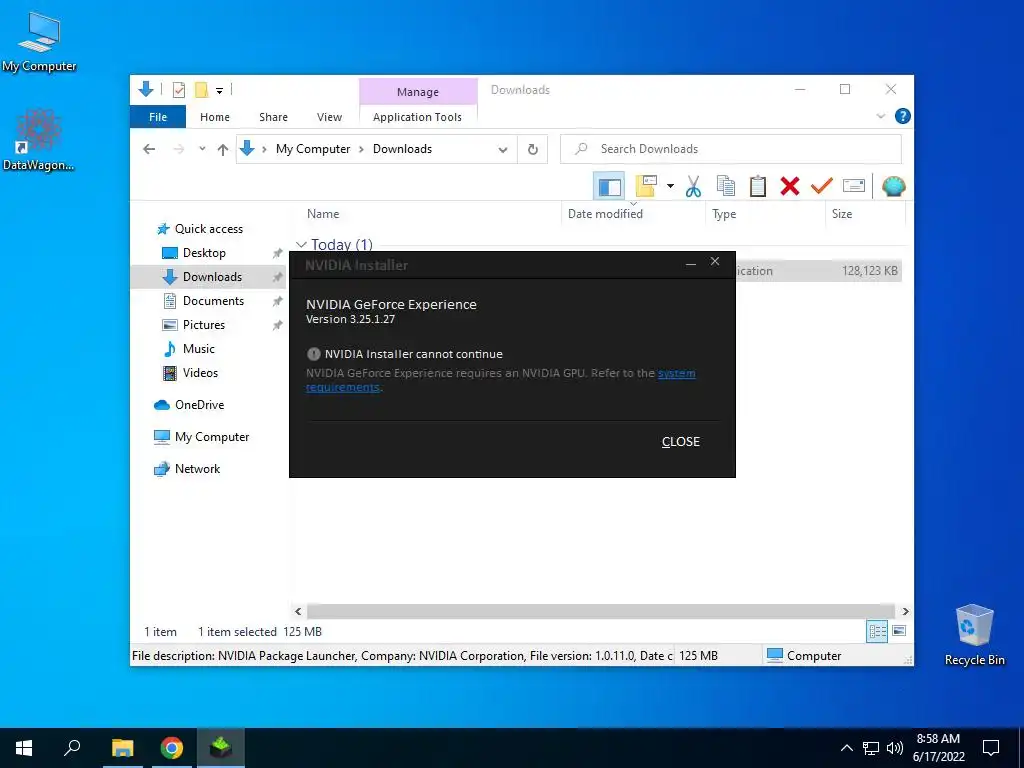Select the My Computer desktop icon
The width and height of the screenshot is (1024, 768).
tap(39, 42)
